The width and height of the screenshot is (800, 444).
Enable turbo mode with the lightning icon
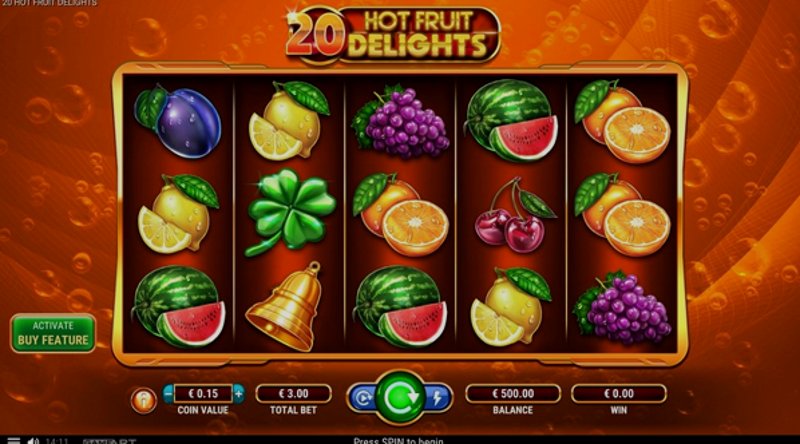pos(437,398)
